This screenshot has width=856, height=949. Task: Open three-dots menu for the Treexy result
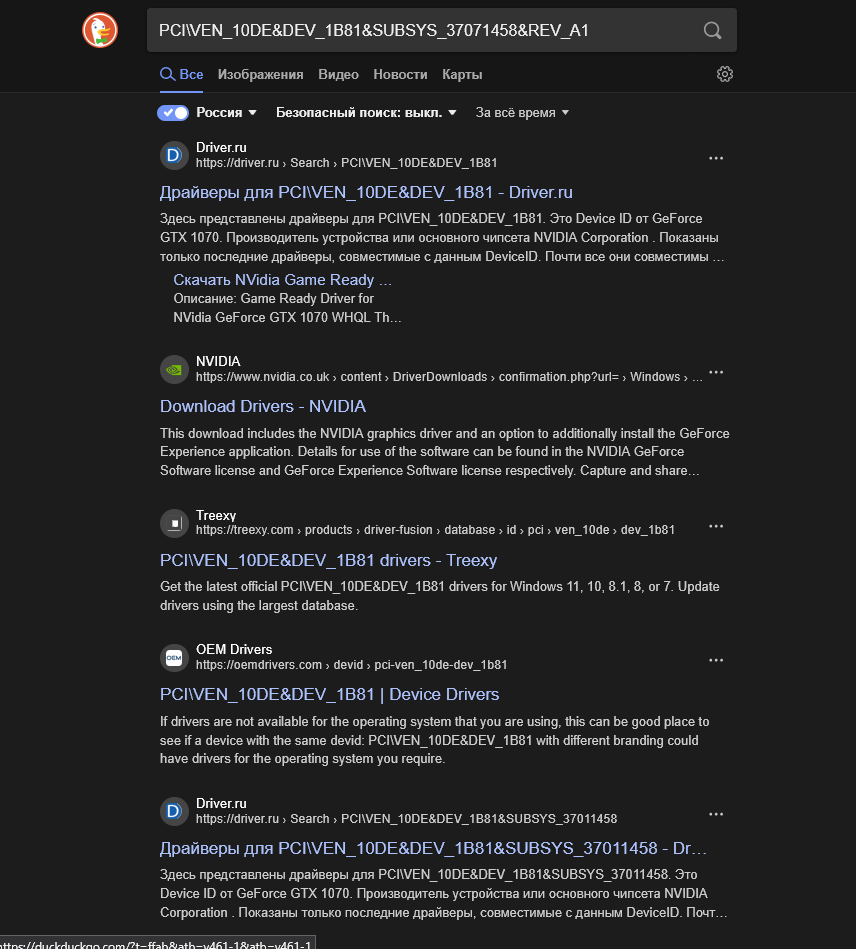click(x=716, y=526)
